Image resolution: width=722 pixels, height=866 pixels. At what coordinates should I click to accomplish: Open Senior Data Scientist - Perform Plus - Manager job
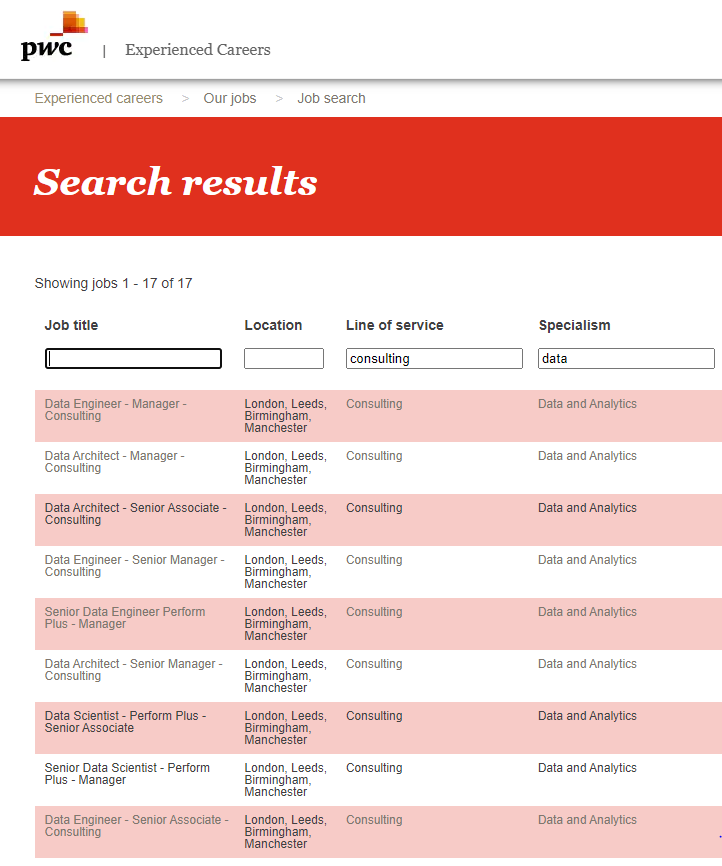[127, 773]
